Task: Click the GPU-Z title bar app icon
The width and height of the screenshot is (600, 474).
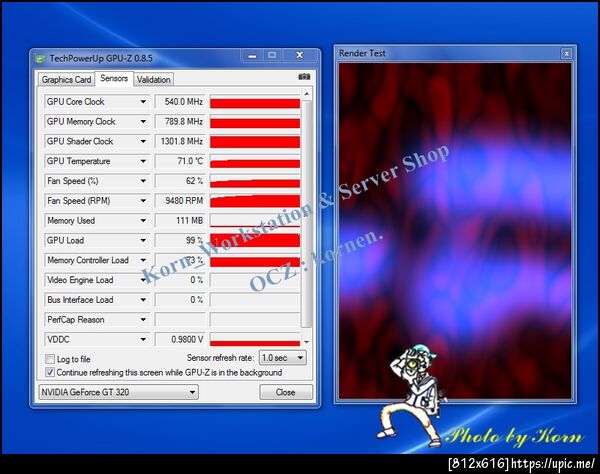Action: (x=40, y=59)
